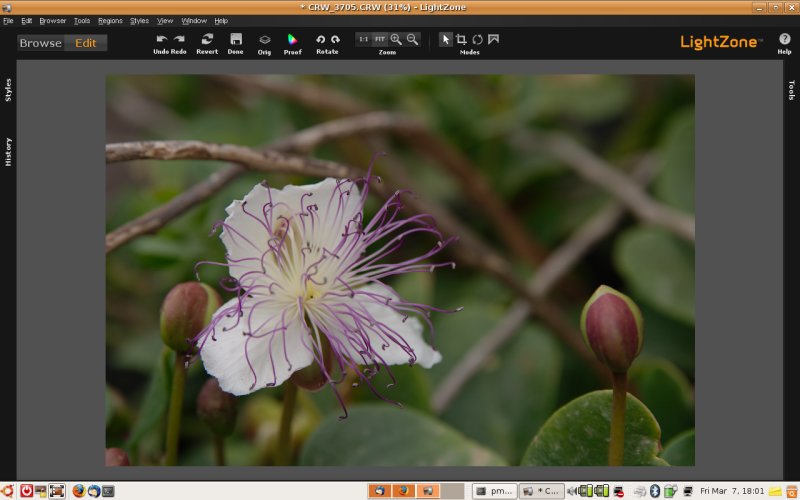This screenshot has height=500, width=800.
Task: Click the Redo arrow icon
Action: [x=179, y=39]
